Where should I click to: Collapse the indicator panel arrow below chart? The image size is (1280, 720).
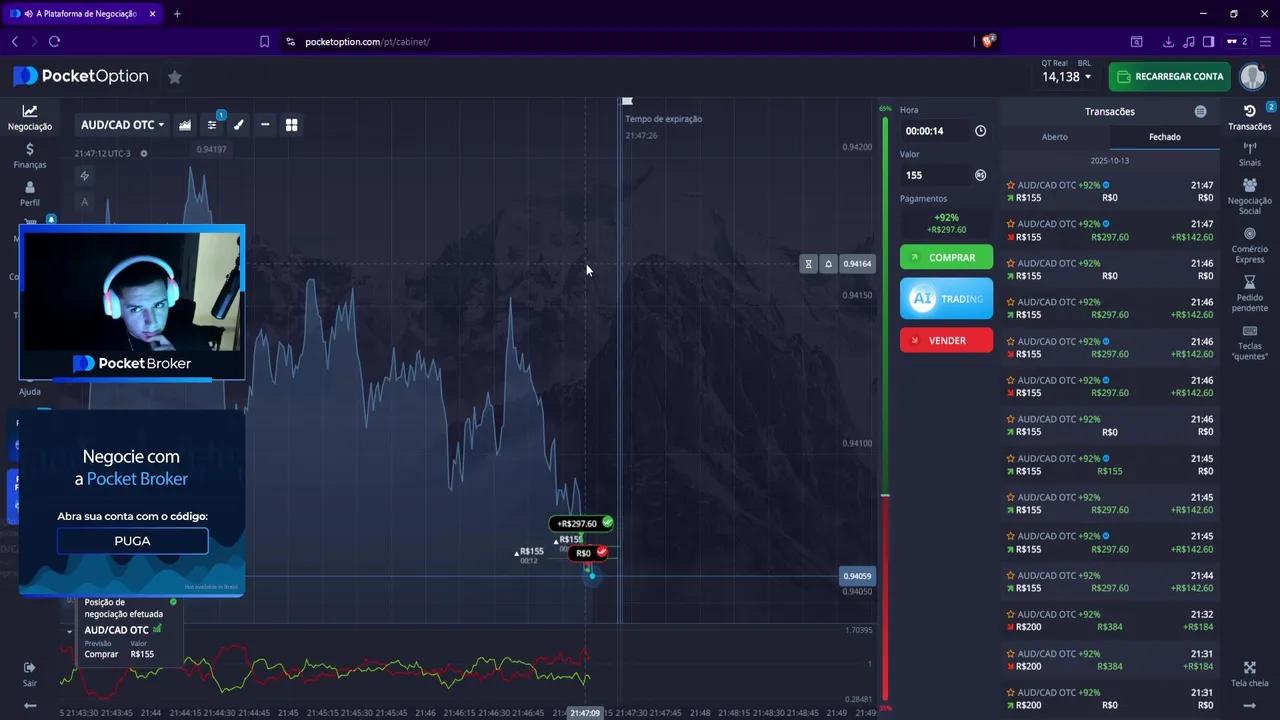69,631
